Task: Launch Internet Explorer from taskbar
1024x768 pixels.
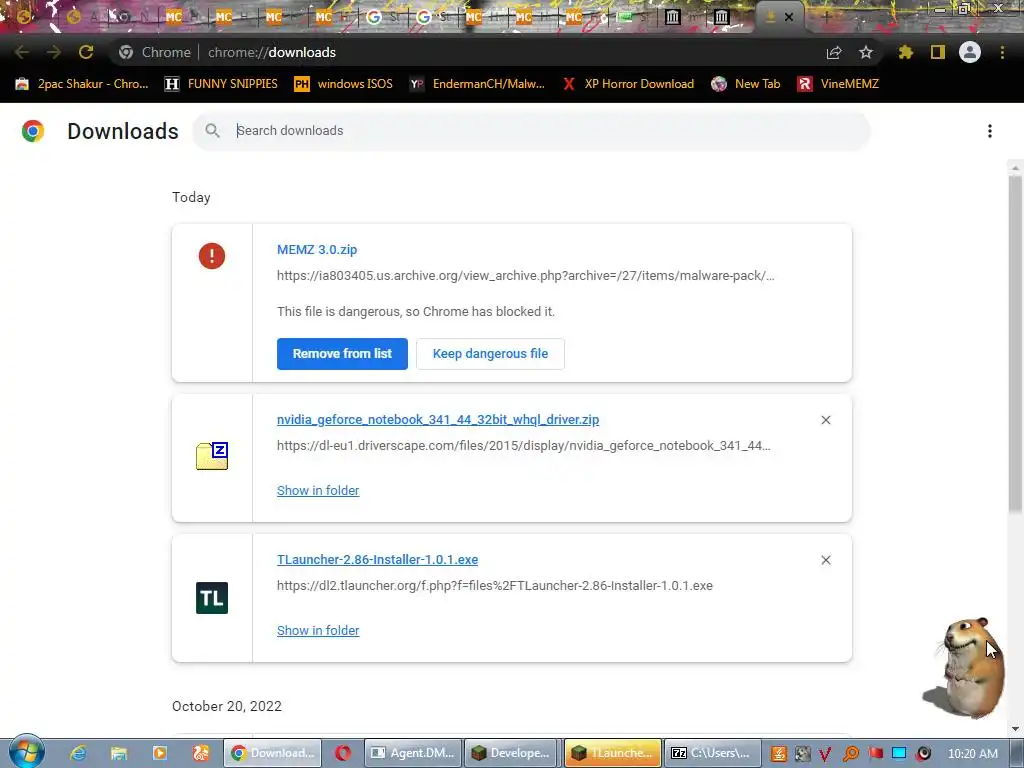Action: pos(78,753)
